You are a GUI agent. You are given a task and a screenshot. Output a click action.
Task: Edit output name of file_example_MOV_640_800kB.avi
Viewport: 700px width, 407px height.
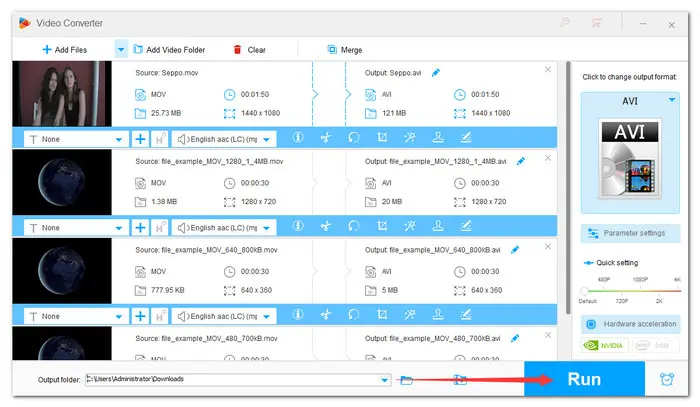pos(515,250)
